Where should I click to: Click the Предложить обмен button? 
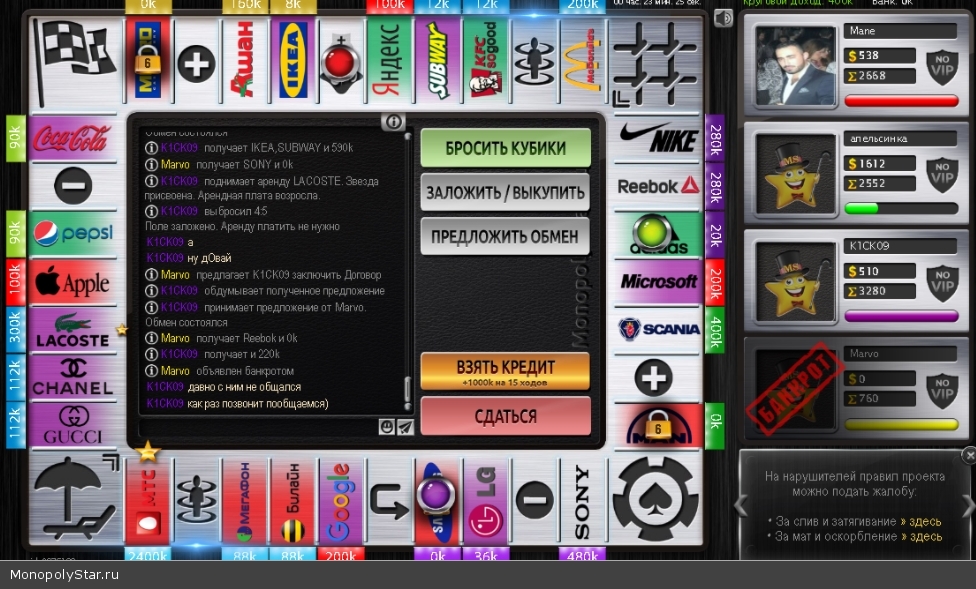pos(505,236)
